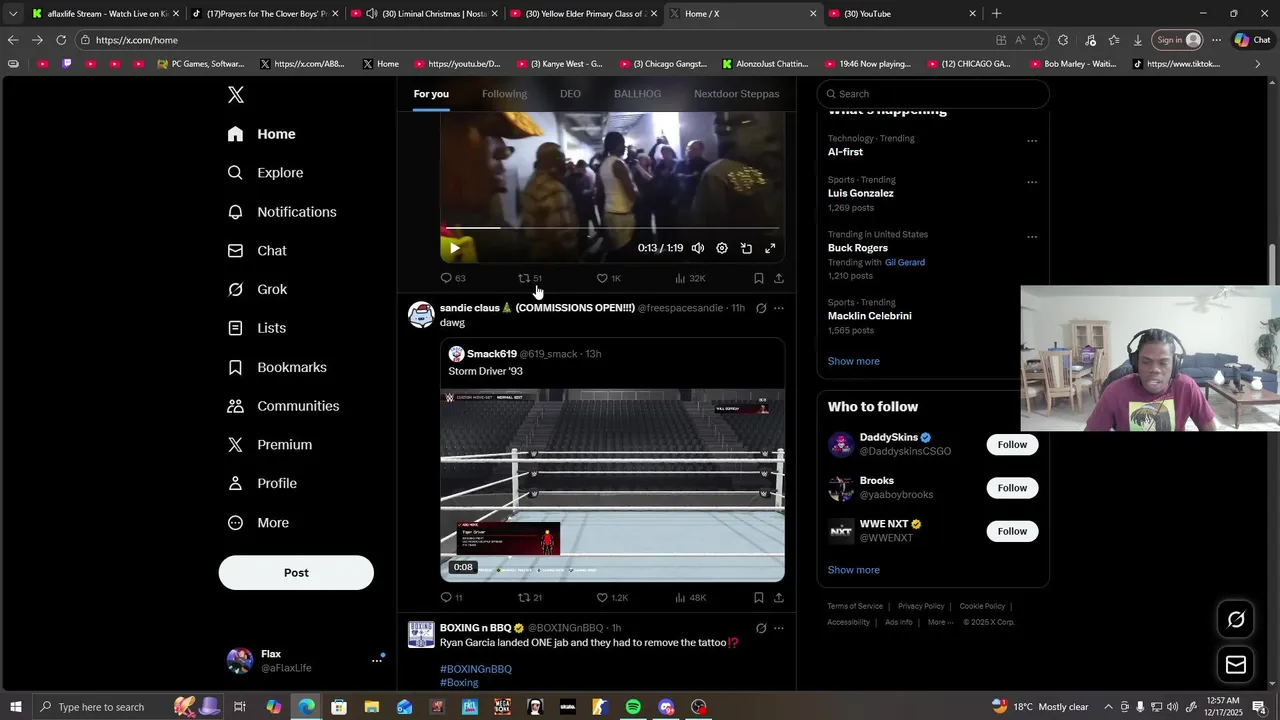Open Flax account menu dots
This screenshot has height=720, width=1280.
377,660
